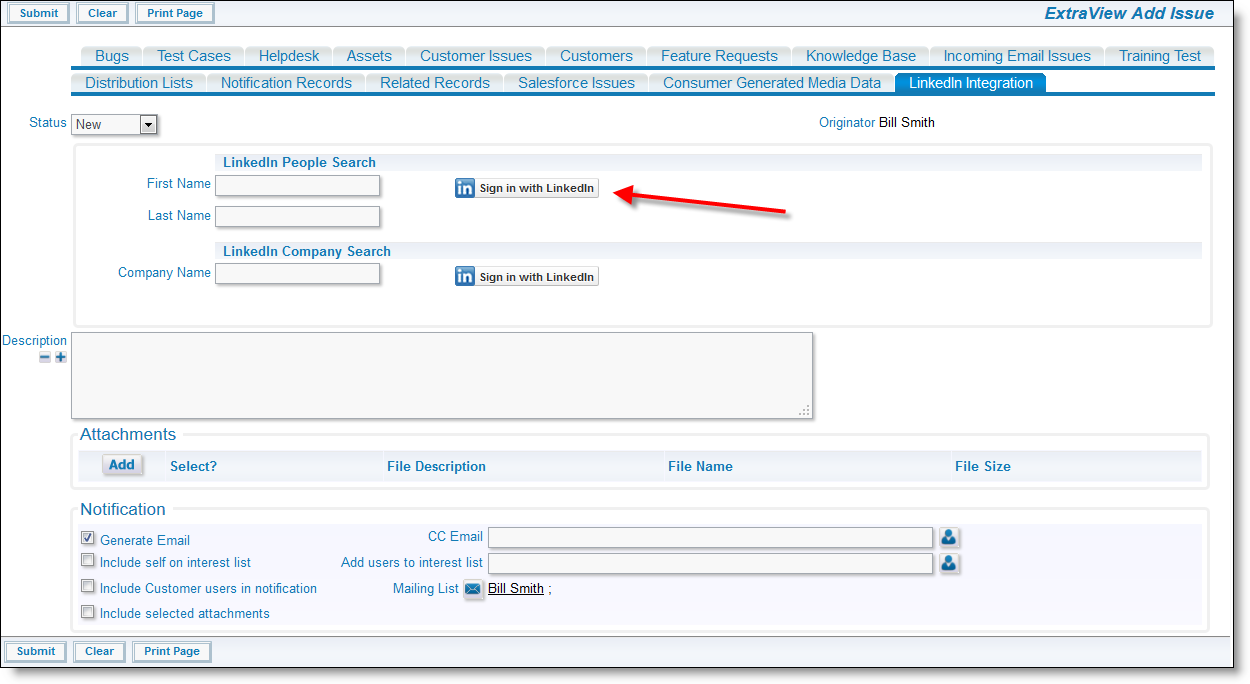Viewport: 1250px width, 684px height.
Task: Switch to the Bugs tab
Action: click(x=112, y=56)
